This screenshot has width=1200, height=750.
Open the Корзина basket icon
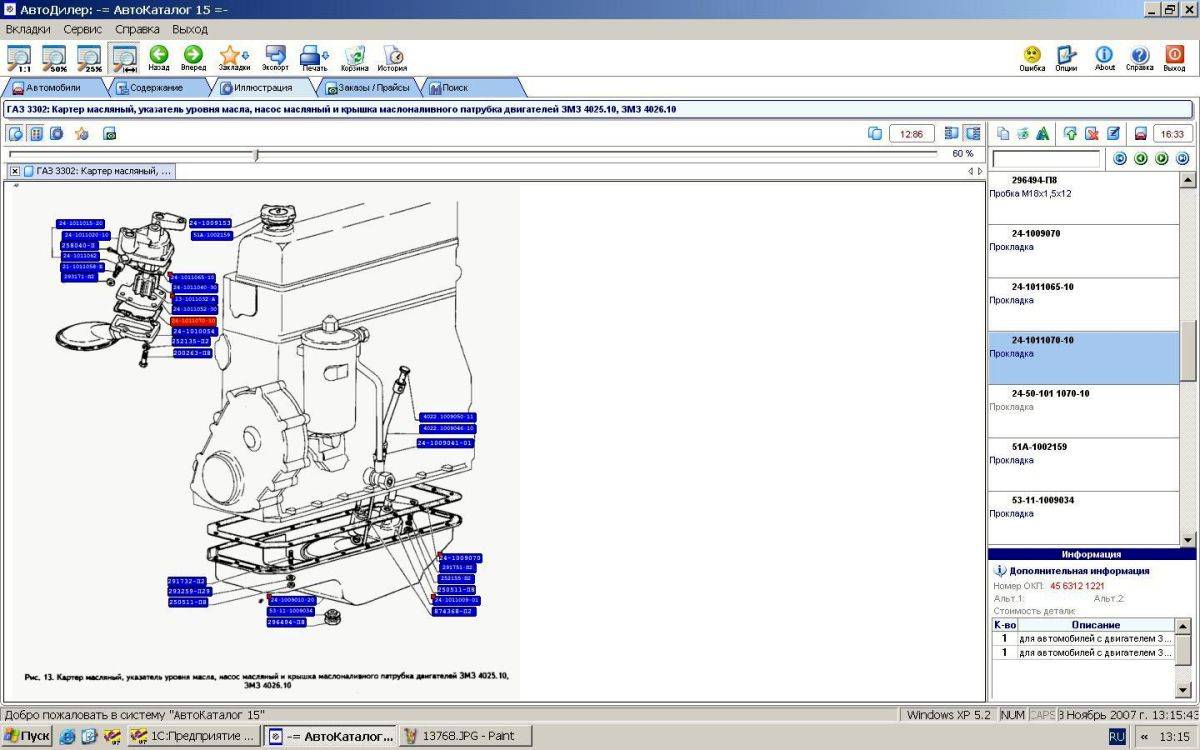[x=354, y=58]
